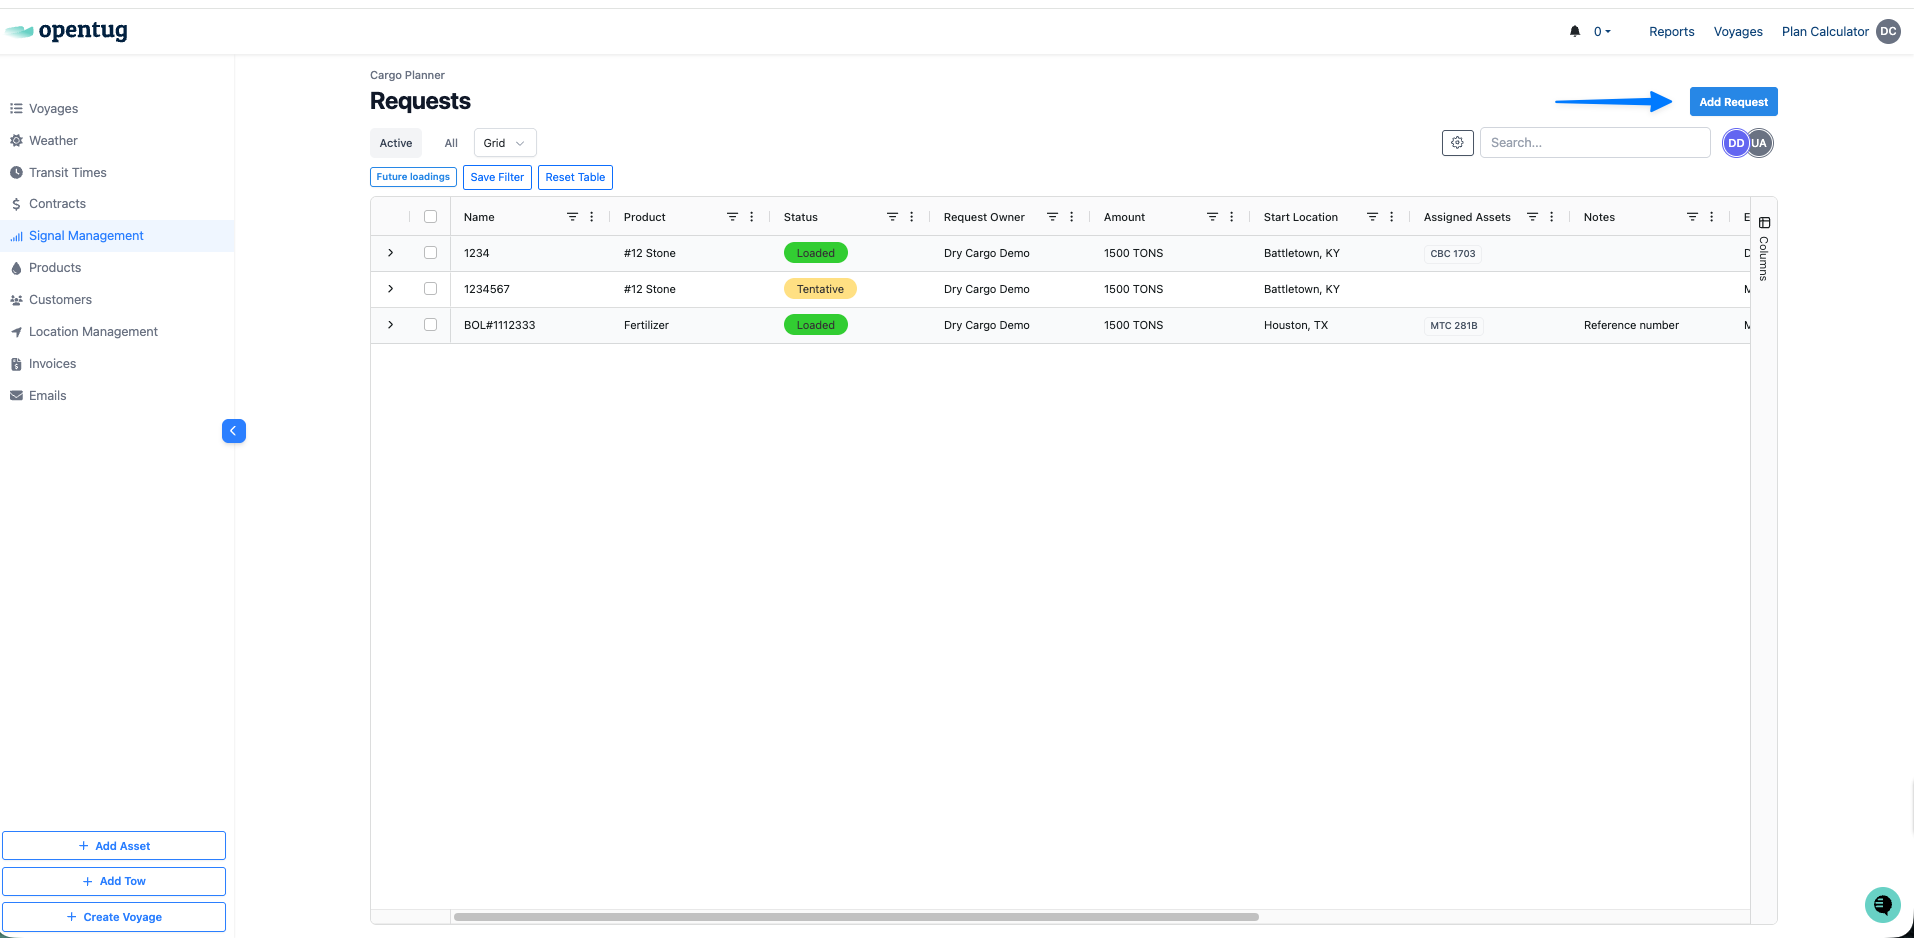Open the Amount column filter icon
The height and width of the screenshot is (938, 1914).
click(1212, 217)
